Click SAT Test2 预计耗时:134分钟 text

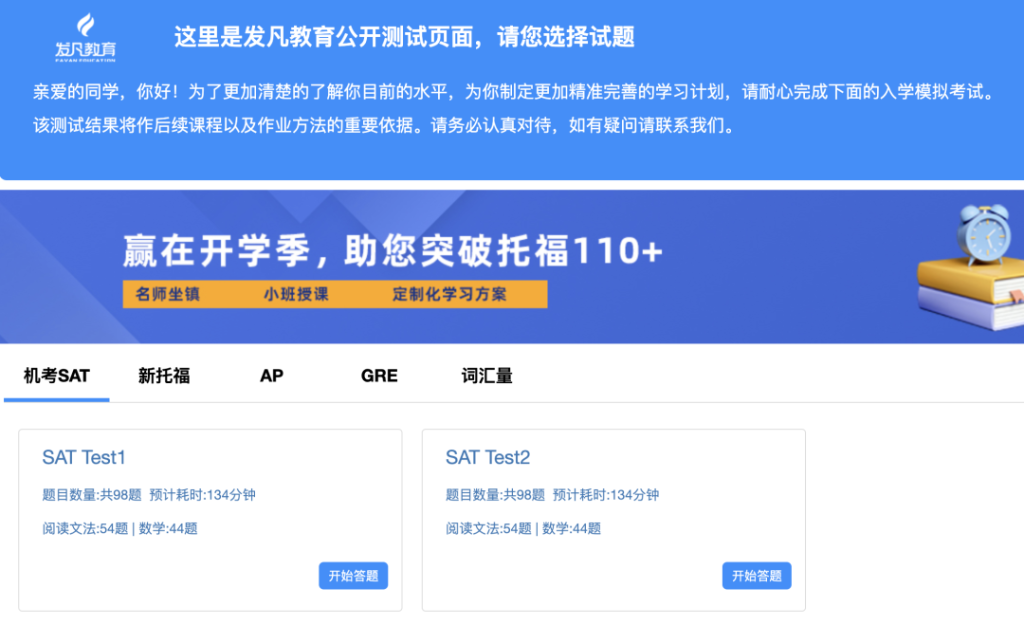point(606,495)
